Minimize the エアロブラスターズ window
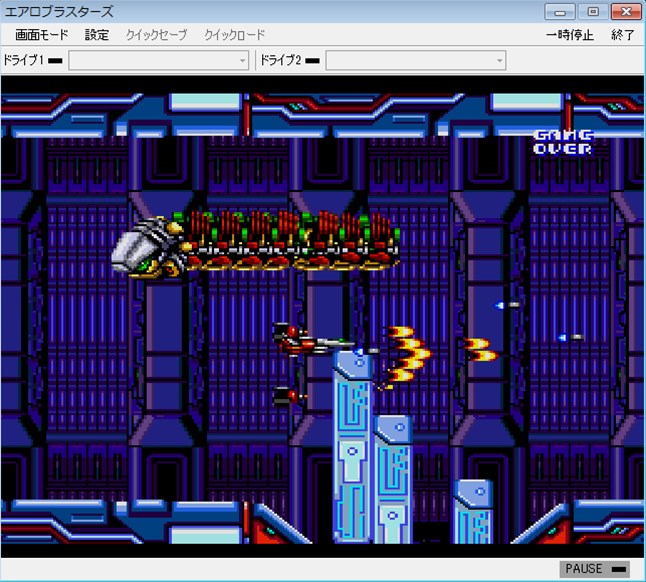The height and width of the screenshot is (582, 646). [560, 12]
